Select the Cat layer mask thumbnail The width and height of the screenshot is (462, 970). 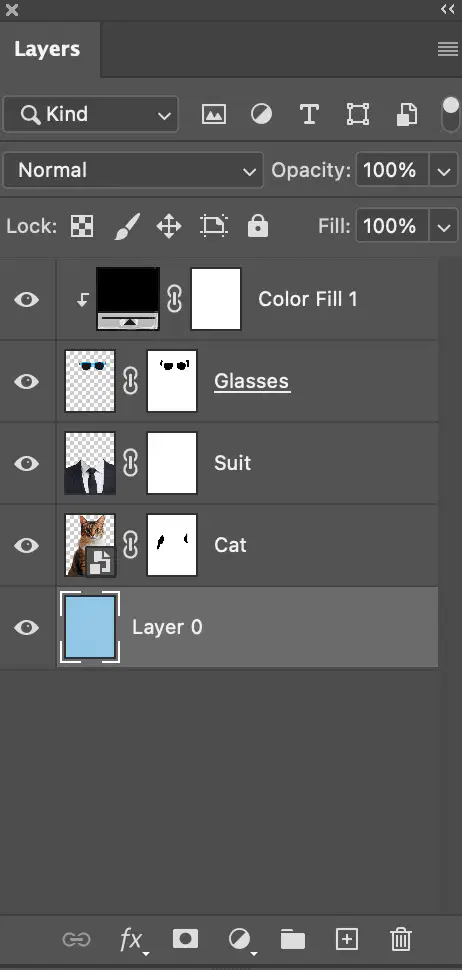[x=172, y=545]
